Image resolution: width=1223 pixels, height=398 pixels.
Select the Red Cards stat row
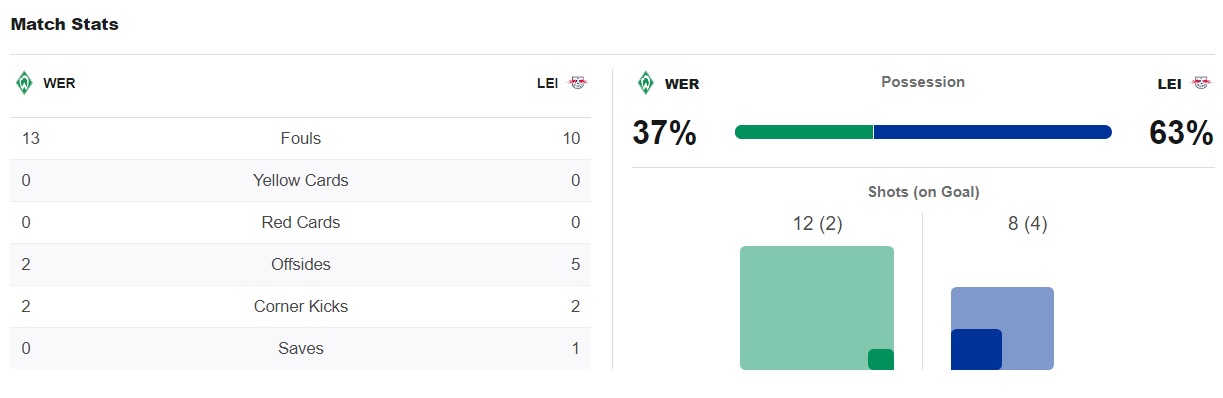click(x=300, y=223)
